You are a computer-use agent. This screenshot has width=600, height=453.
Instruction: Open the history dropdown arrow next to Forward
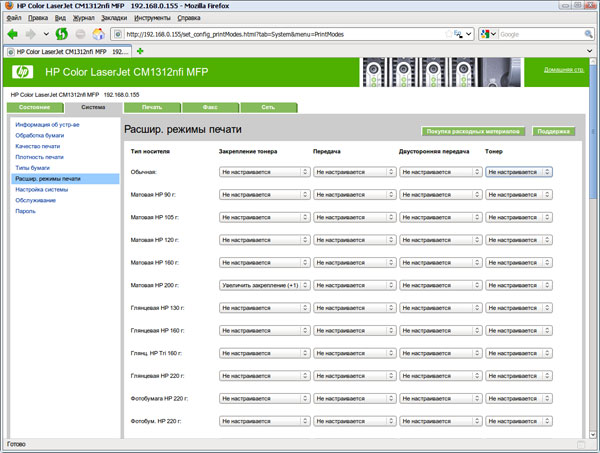46,34
